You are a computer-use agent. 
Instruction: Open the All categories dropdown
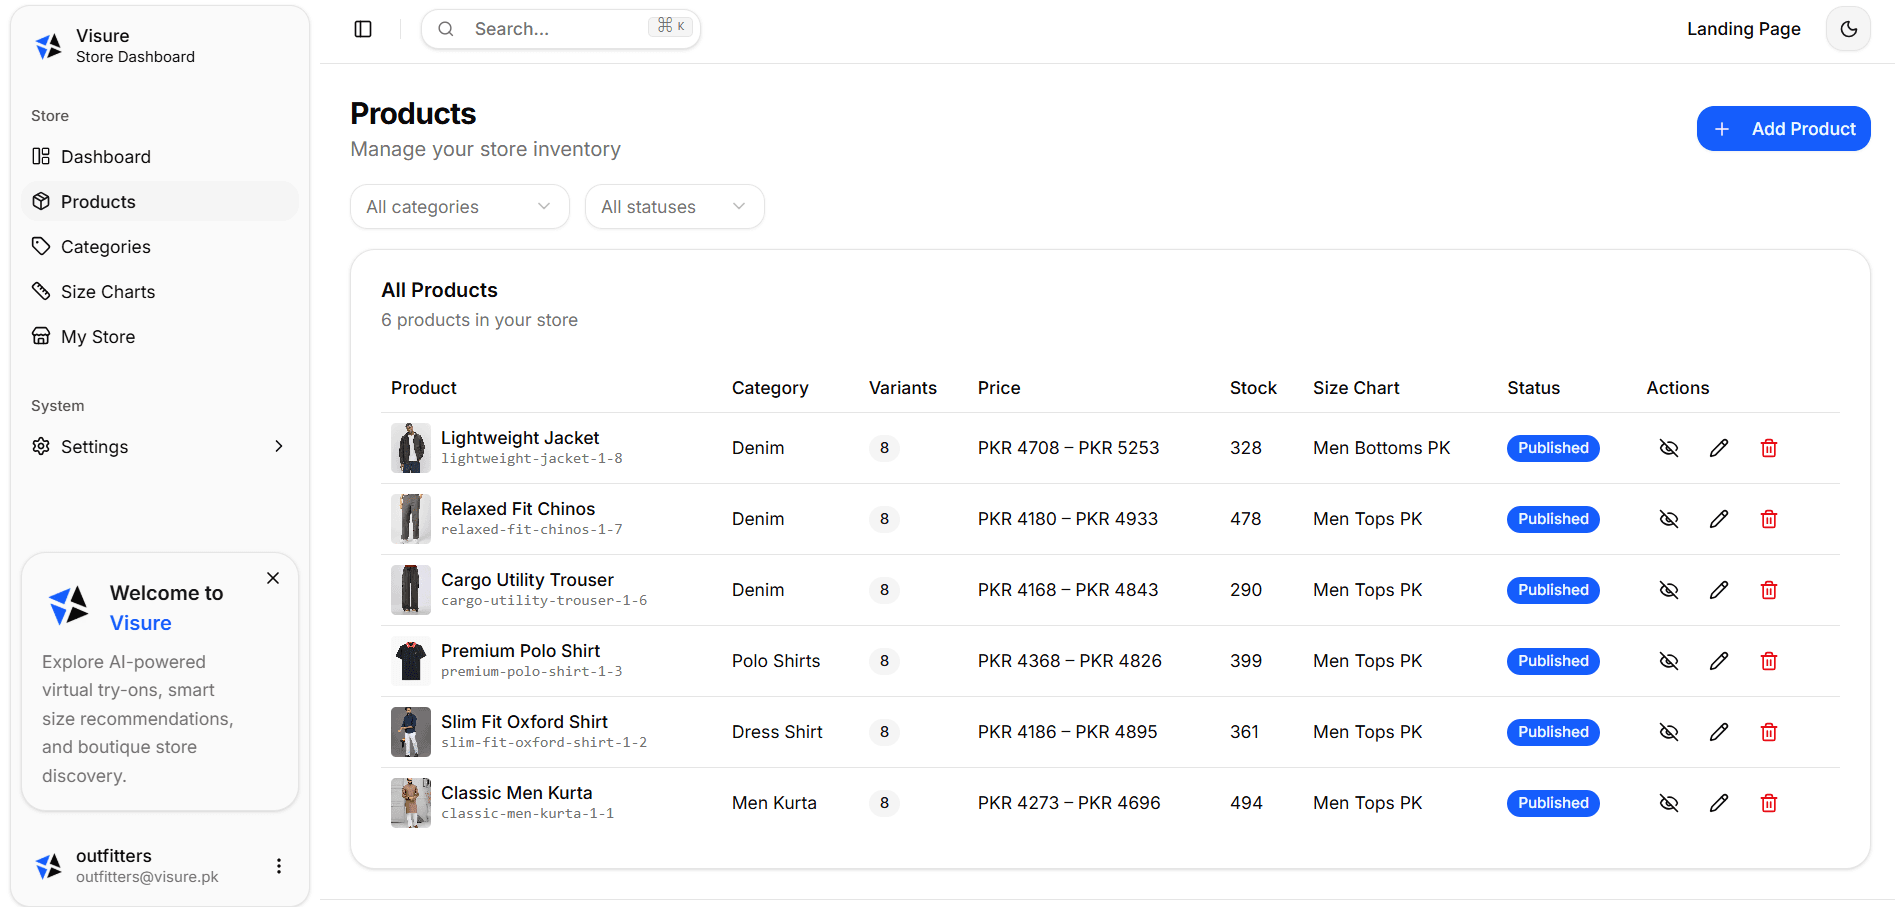point(459,207)
